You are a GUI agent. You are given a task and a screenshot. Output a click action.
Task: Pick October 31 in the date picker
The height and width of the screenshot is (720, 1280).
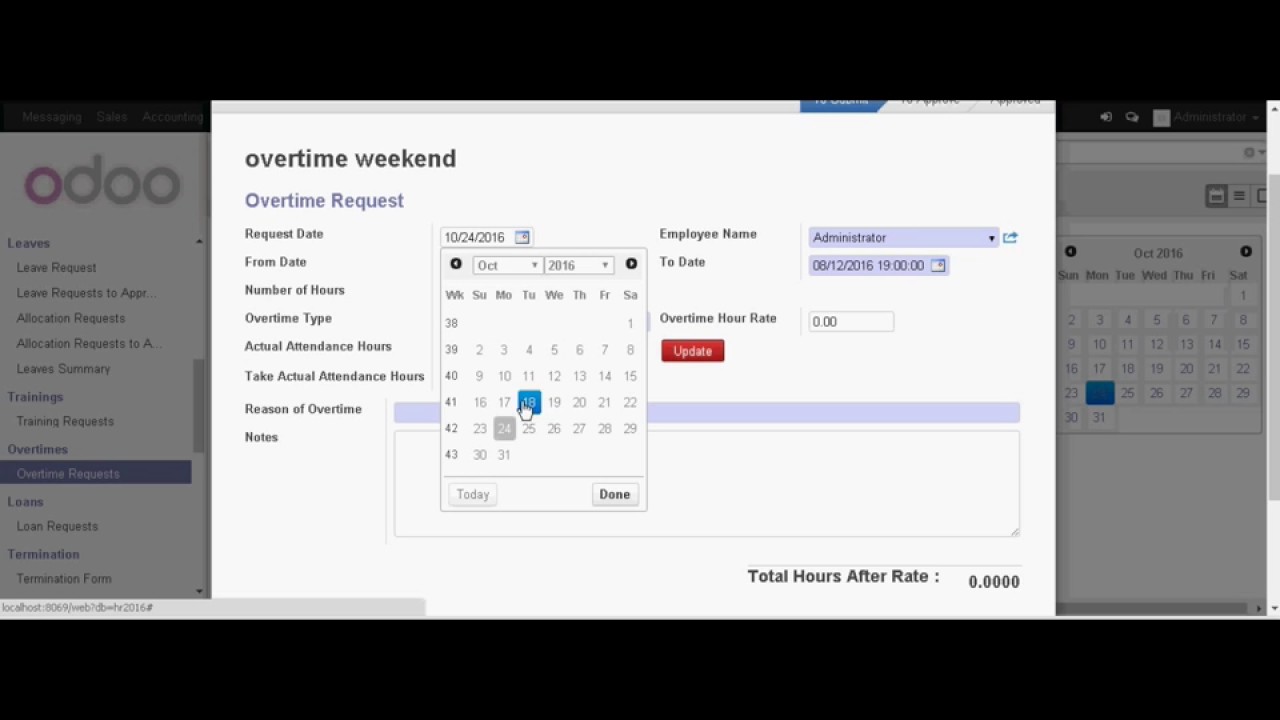coord(504,455)
